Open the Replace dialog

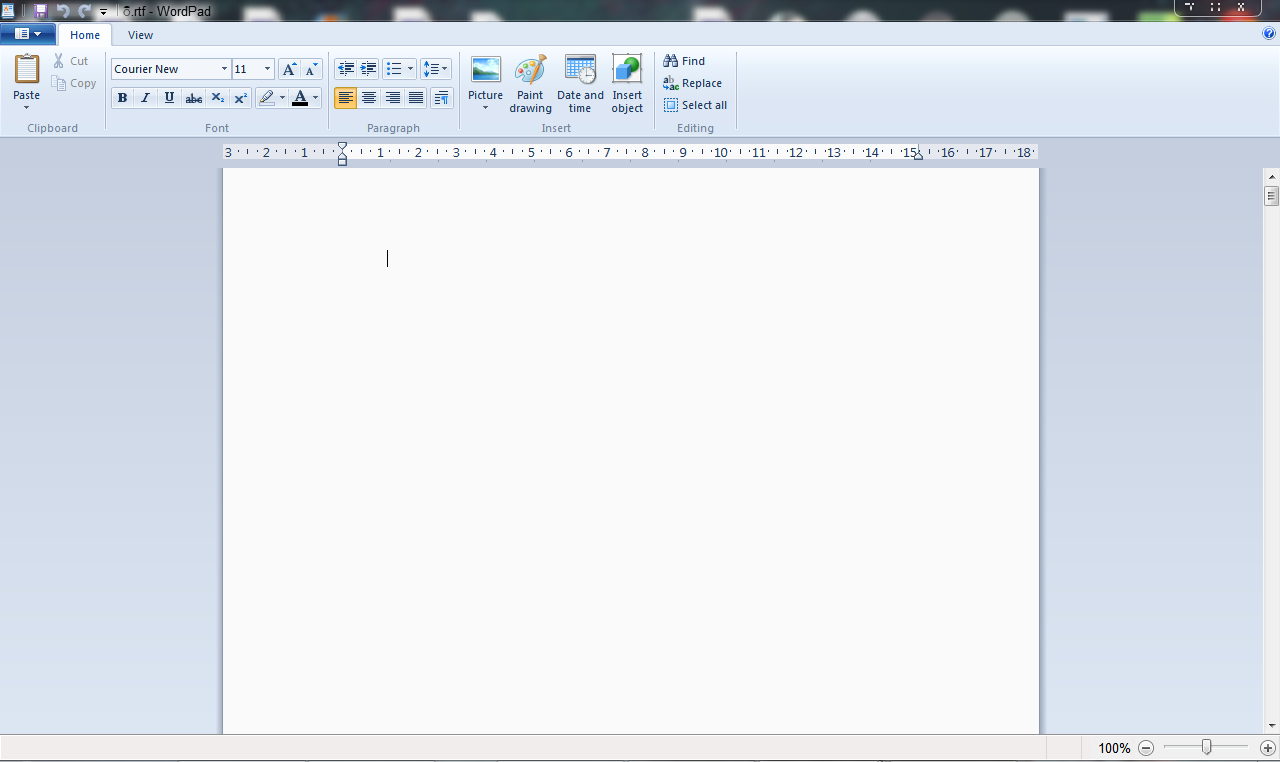pos(693,83)
